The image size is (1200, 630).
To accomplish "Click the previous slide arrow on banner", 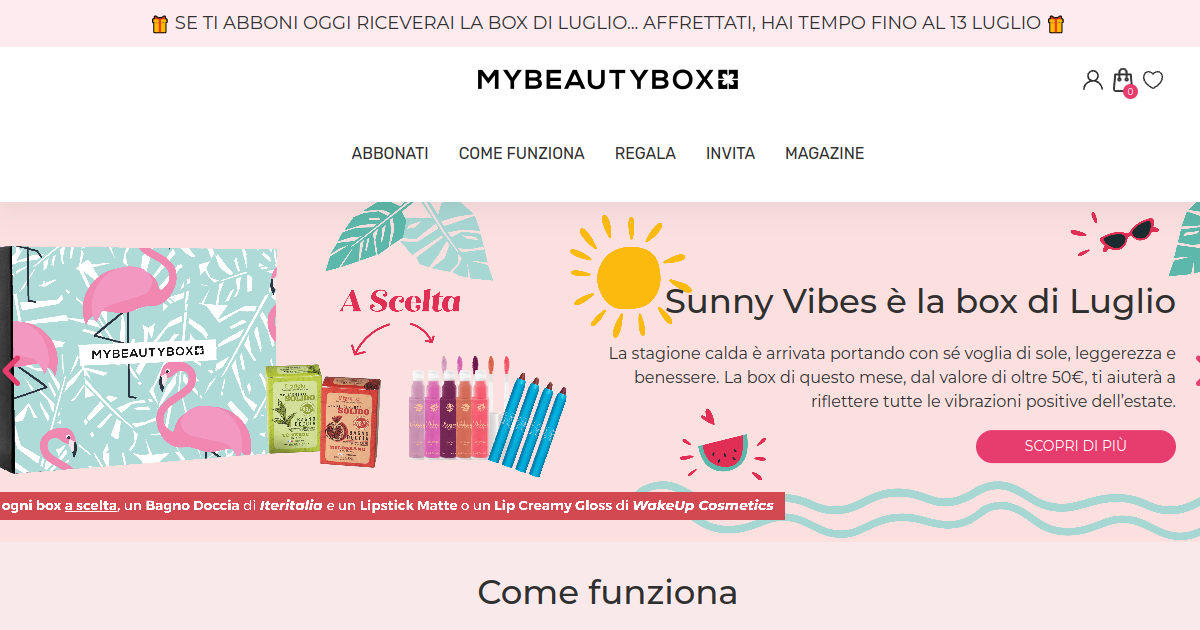I will click(x=11, y=371).
